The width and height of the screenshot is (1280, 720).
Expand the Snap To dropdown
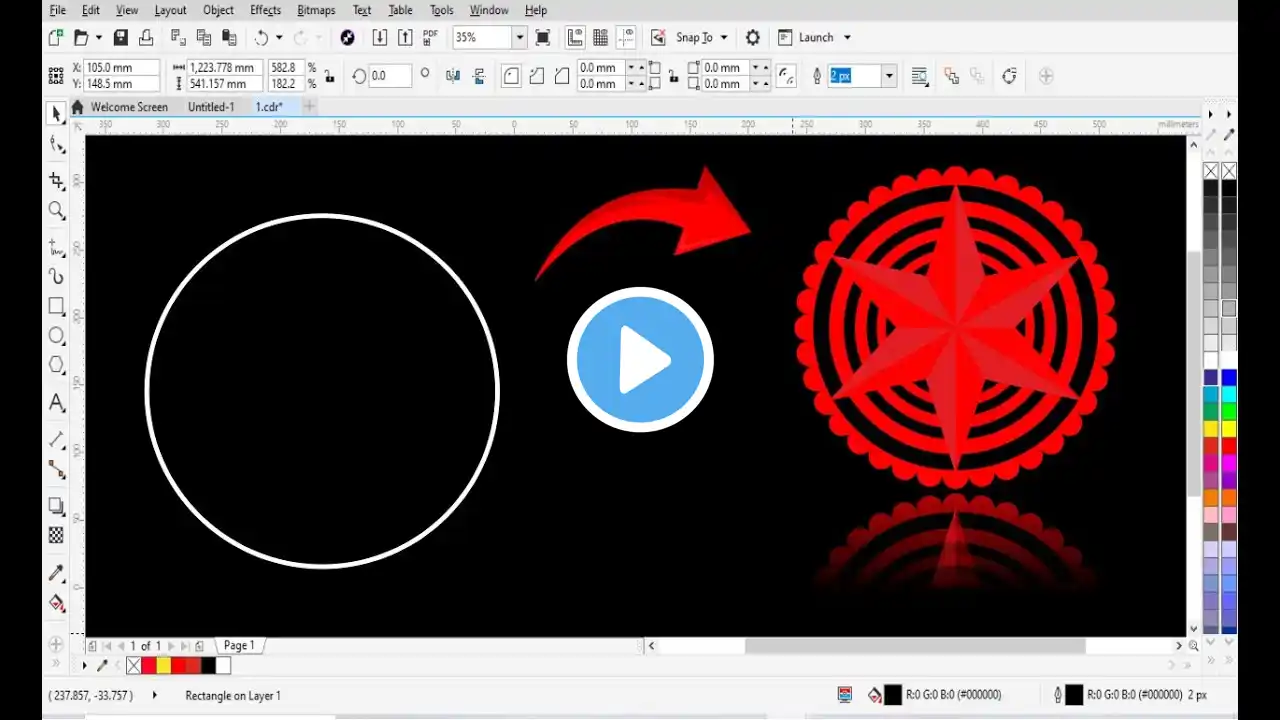(x=724, y=38)
